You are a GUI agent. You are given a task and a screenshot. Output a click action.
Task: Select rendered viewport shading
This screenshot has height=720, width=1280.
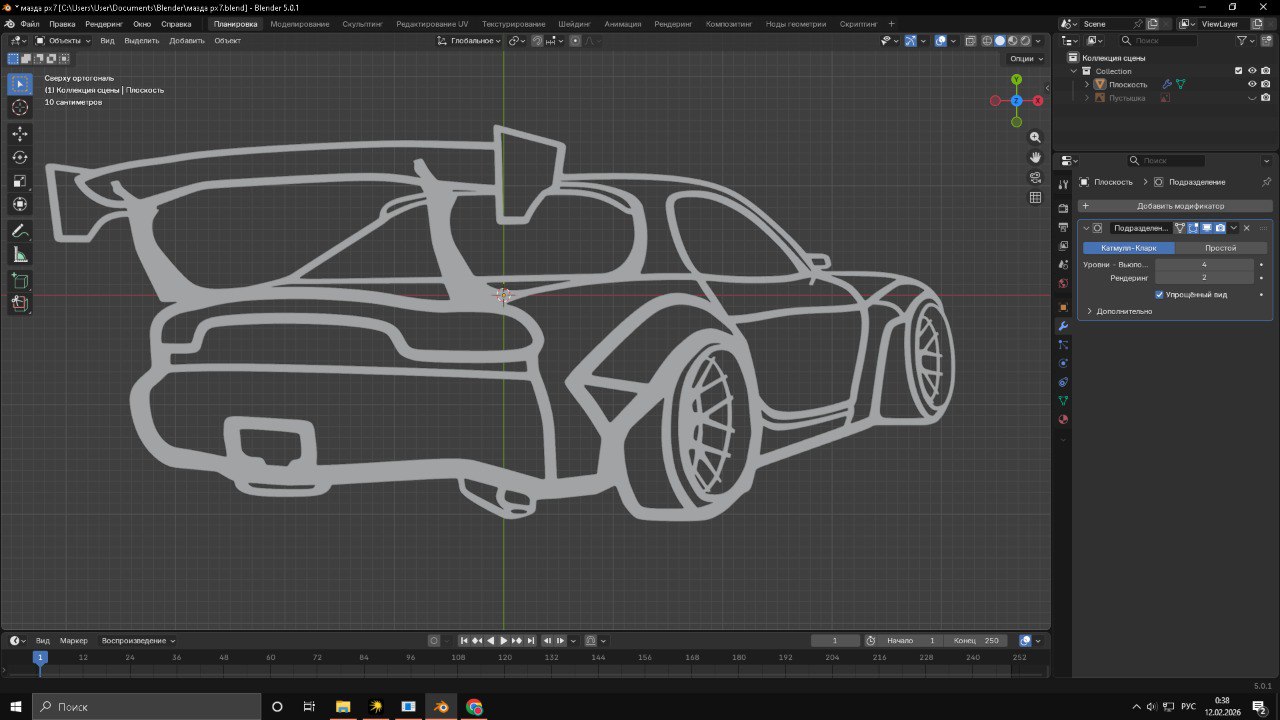point(1024,41)
